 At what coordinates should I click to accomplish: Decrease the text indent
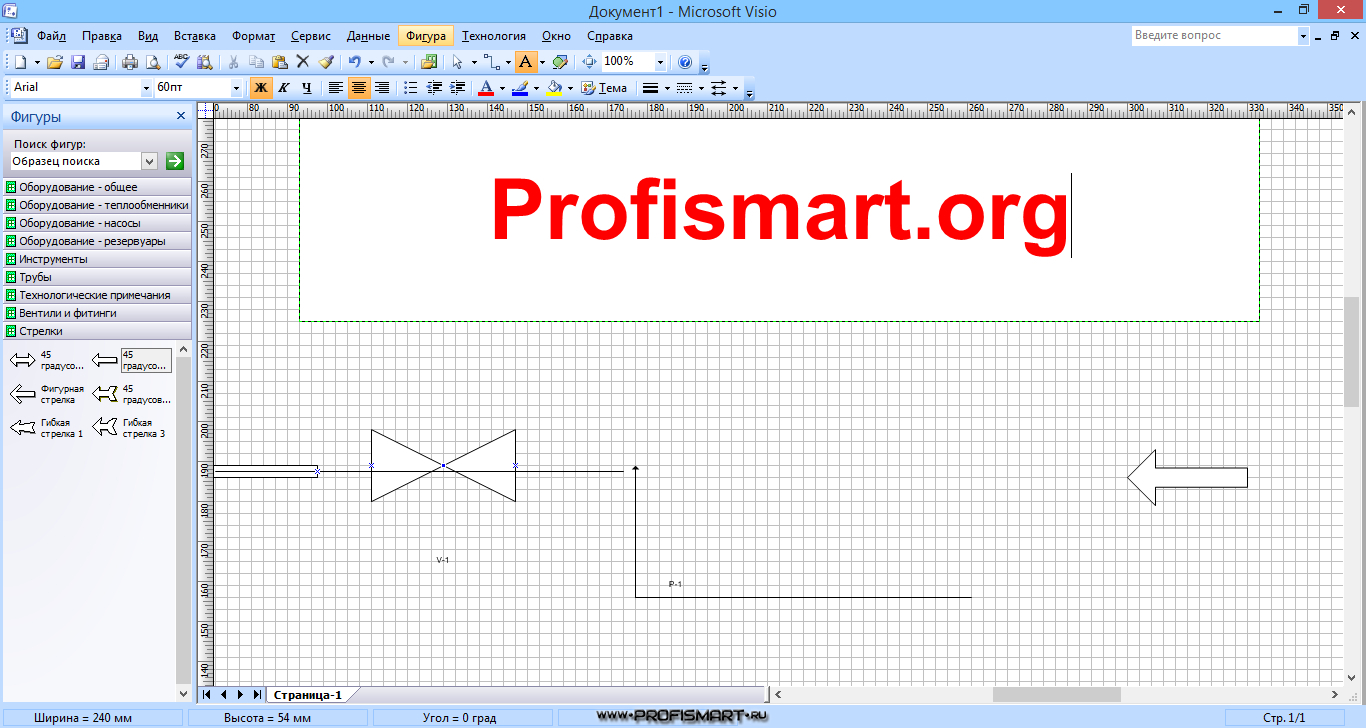pyautogui.click(x=434, y=88)
